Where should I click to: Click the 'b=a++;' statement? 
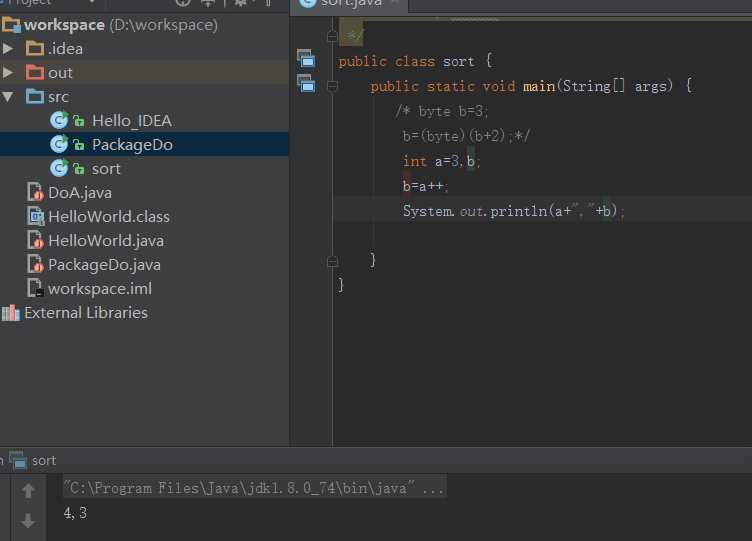(x=426, y=186)
